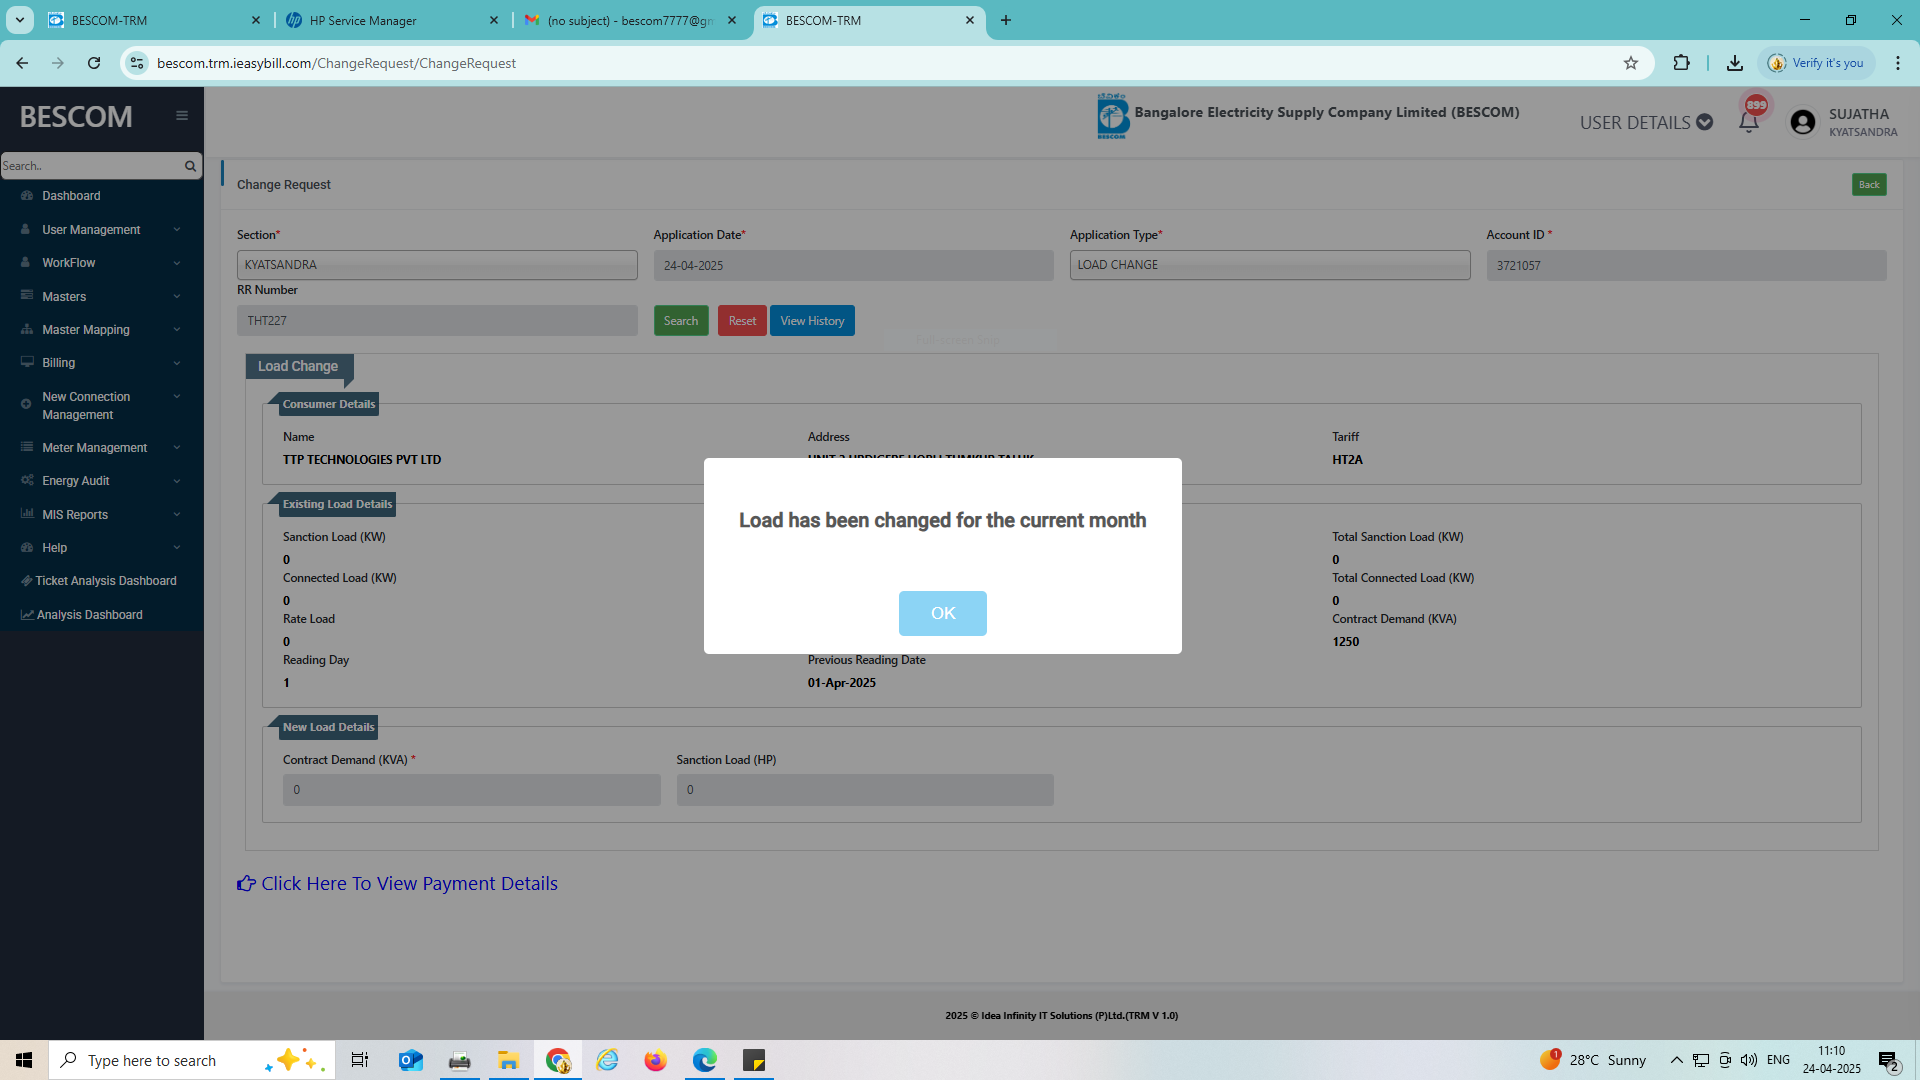Open the Application Type LOAD CHANGE dropdown
This screenshot has height=1080, width=1920.
tap(1270, 265)
